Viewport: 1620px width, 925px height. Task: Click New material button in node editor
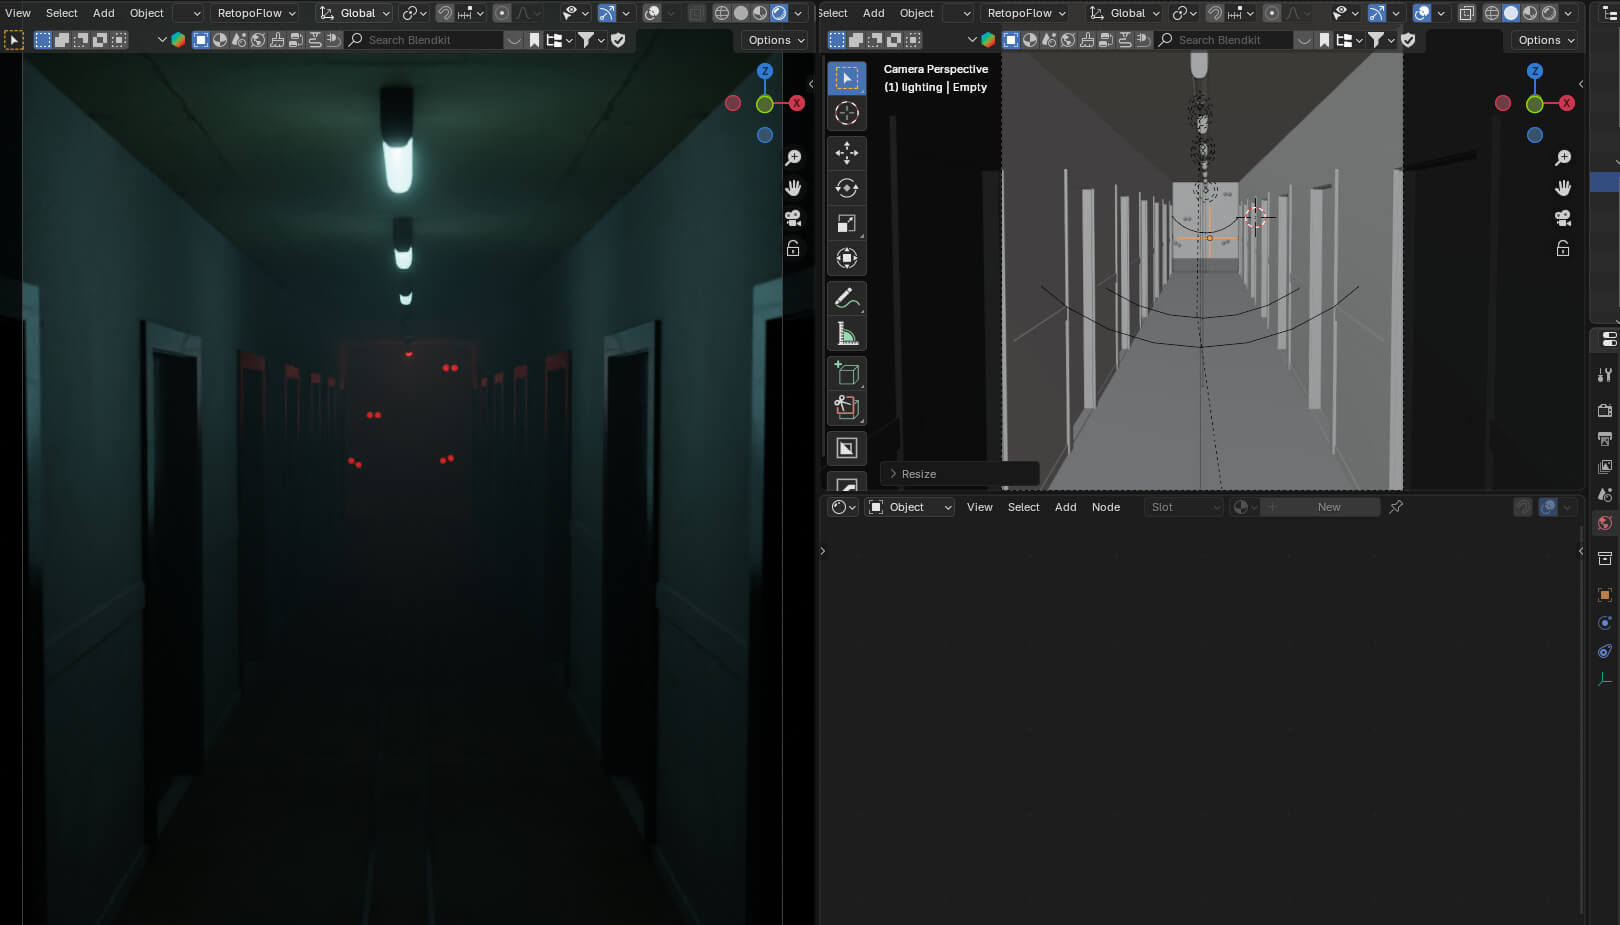coord(1321,507)
